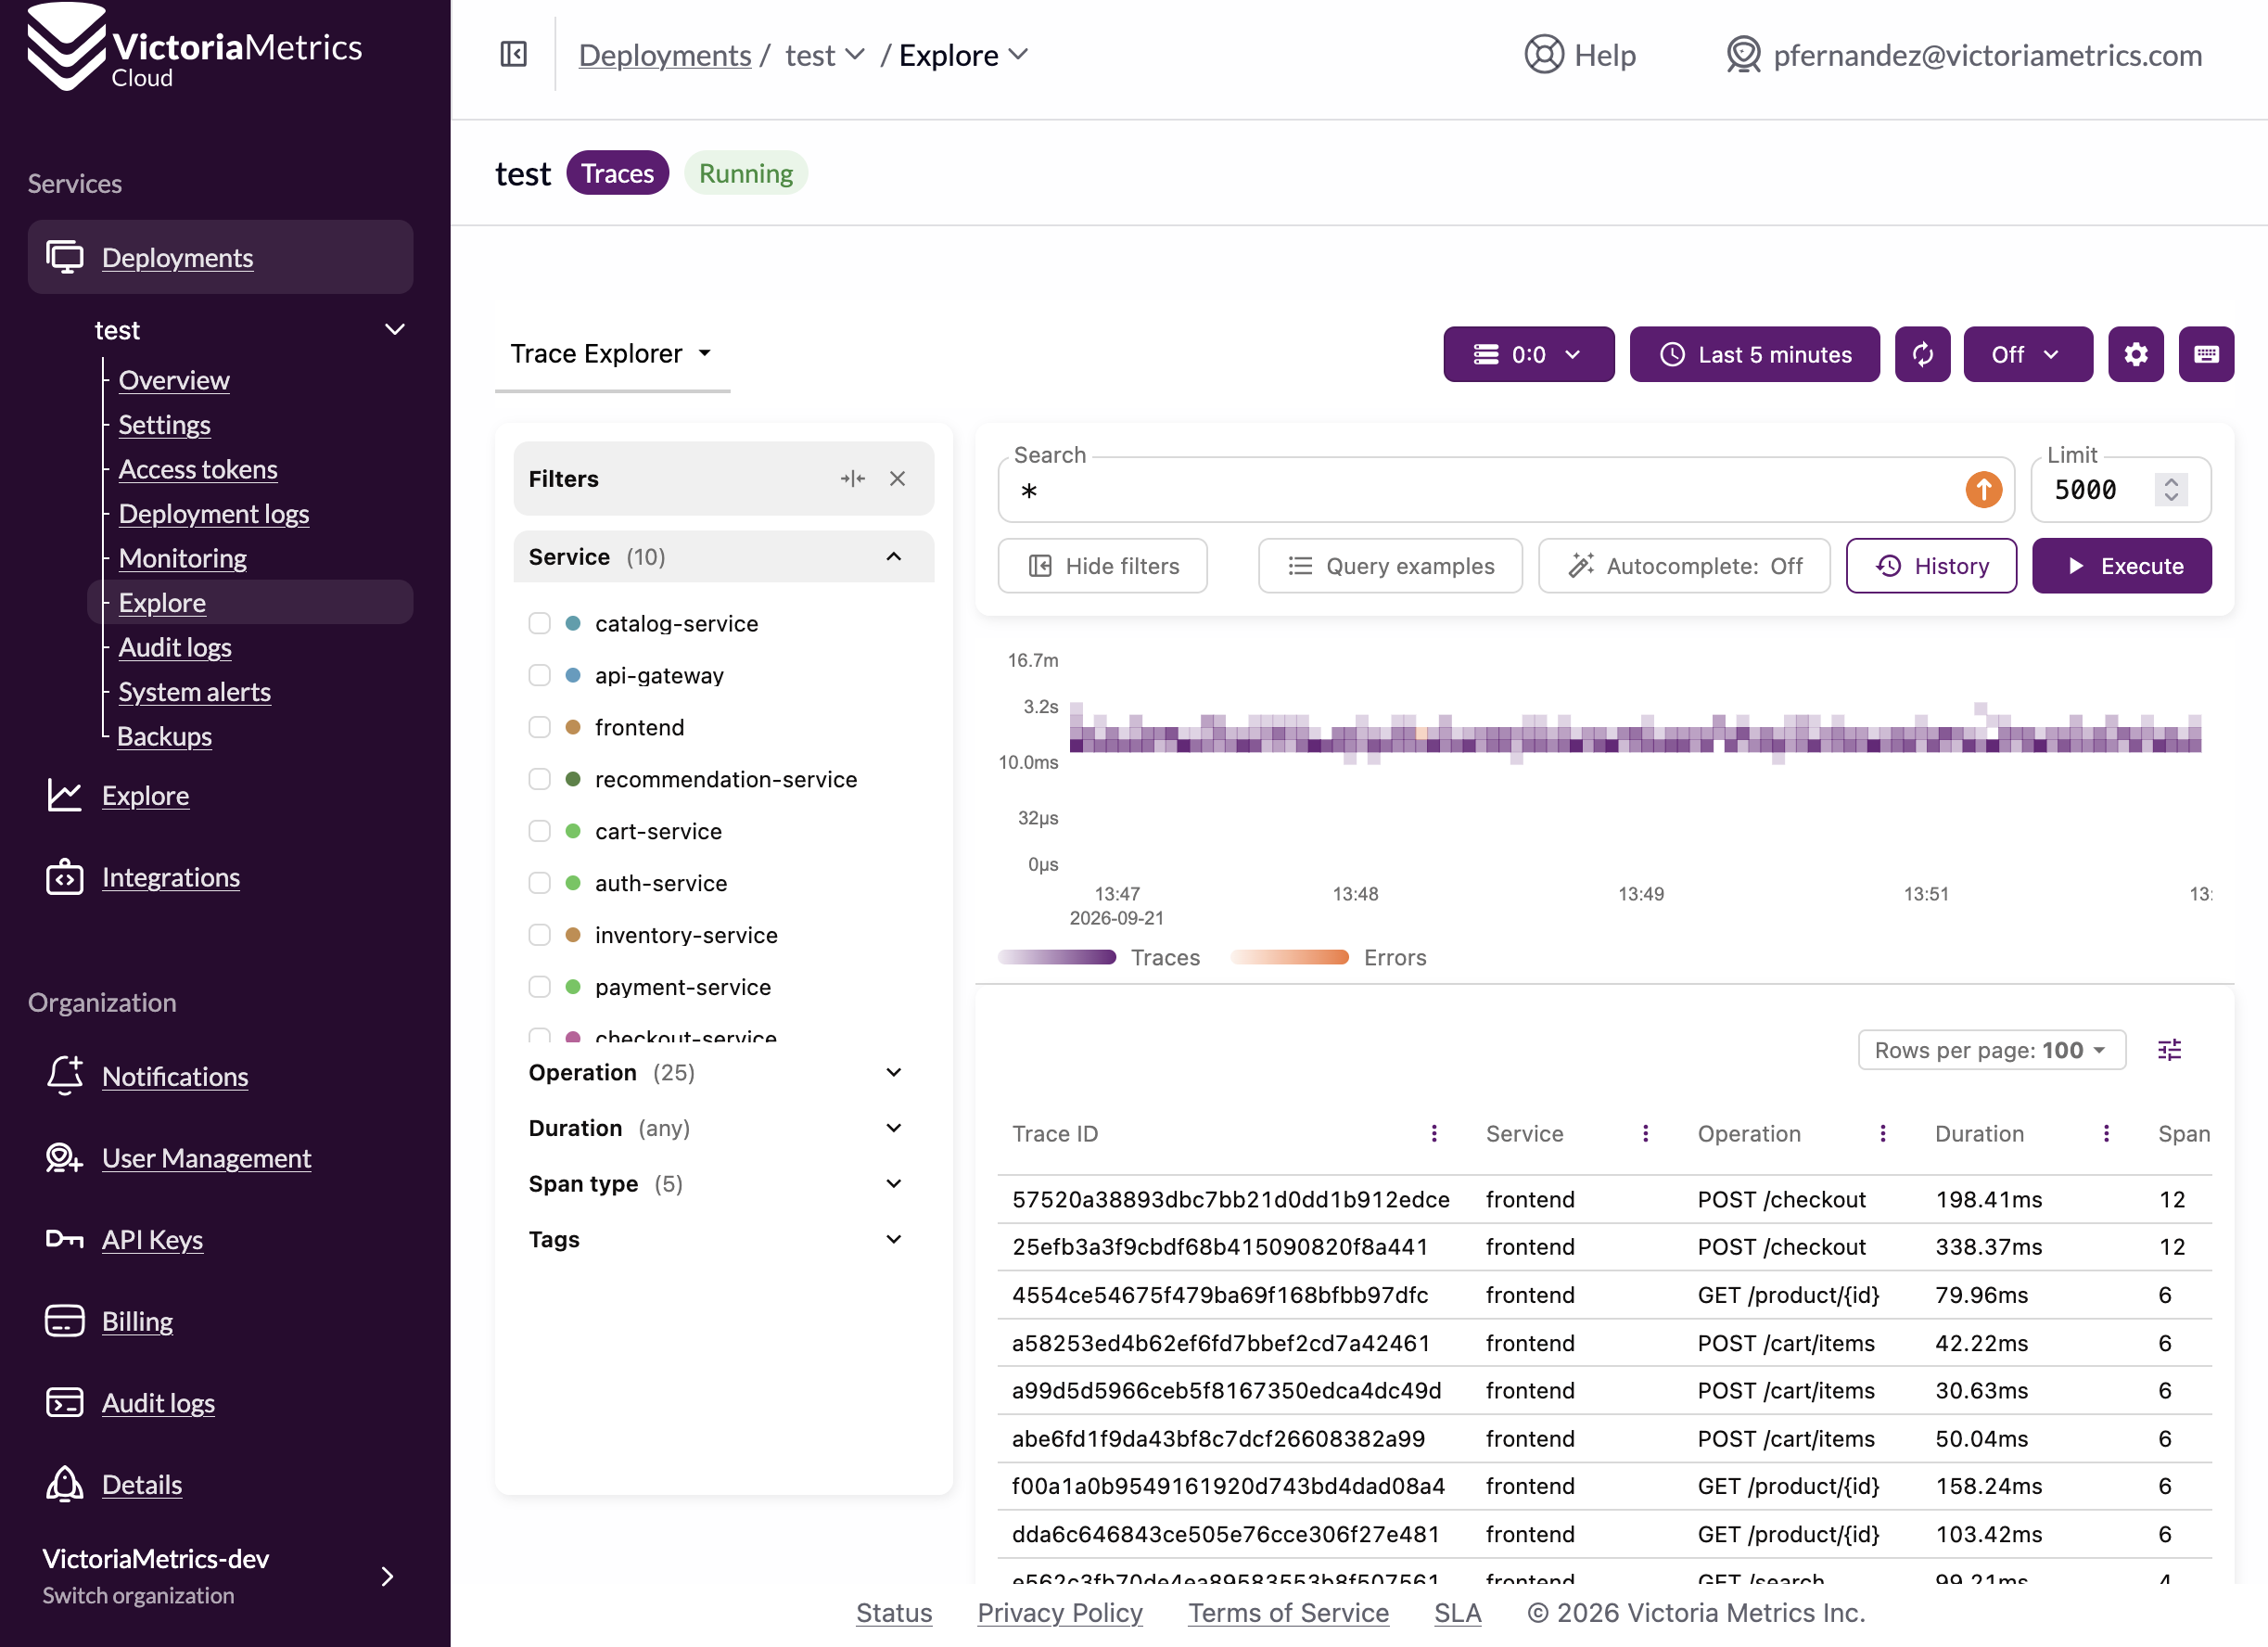Go to Settings in test submenu

164,425
